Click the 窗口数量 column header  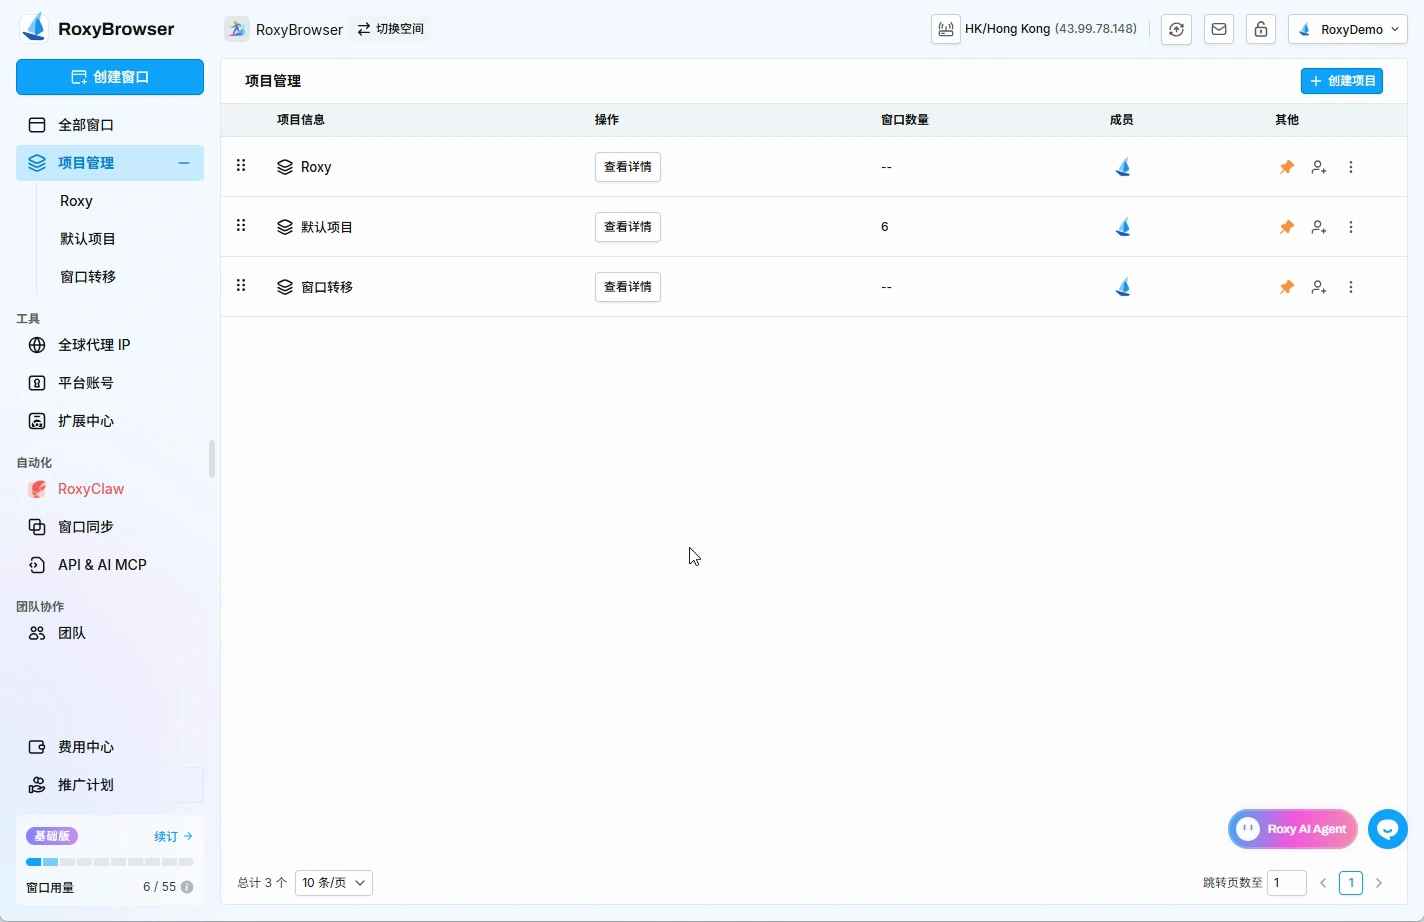tap(905, 120)
